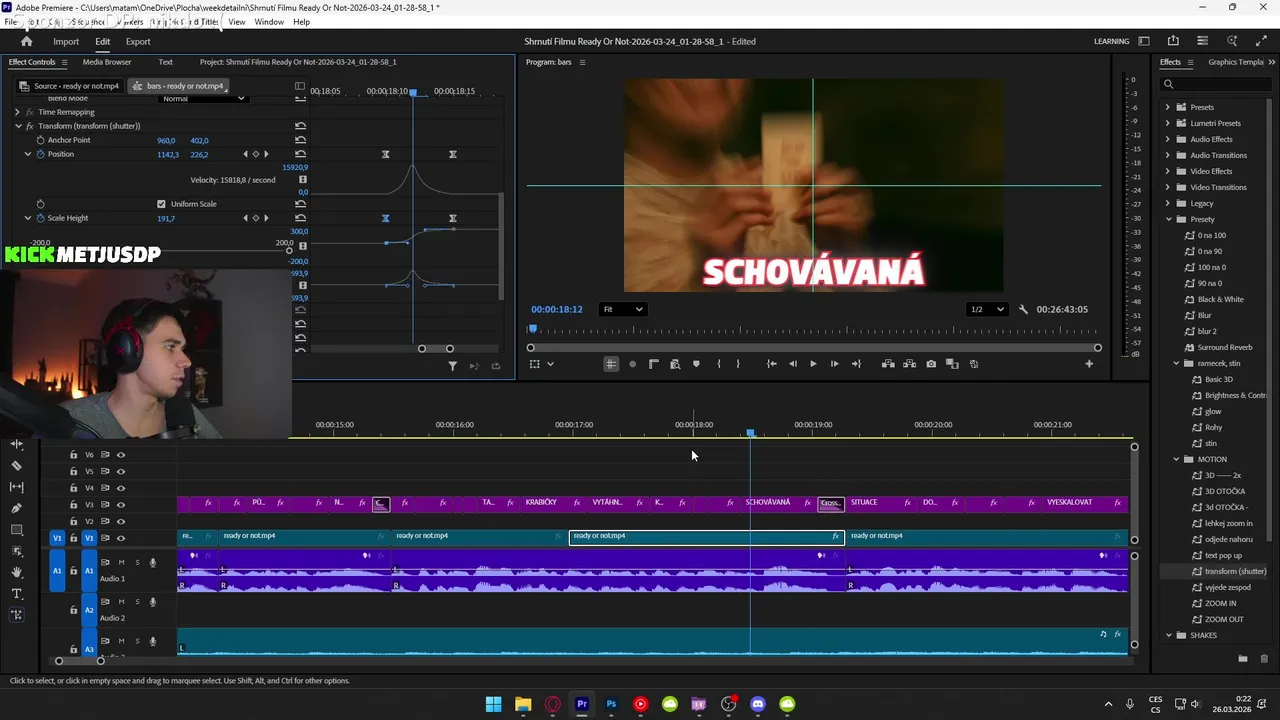Select the Pen tool
The image size is (1280, 720).
click(17, 508)
